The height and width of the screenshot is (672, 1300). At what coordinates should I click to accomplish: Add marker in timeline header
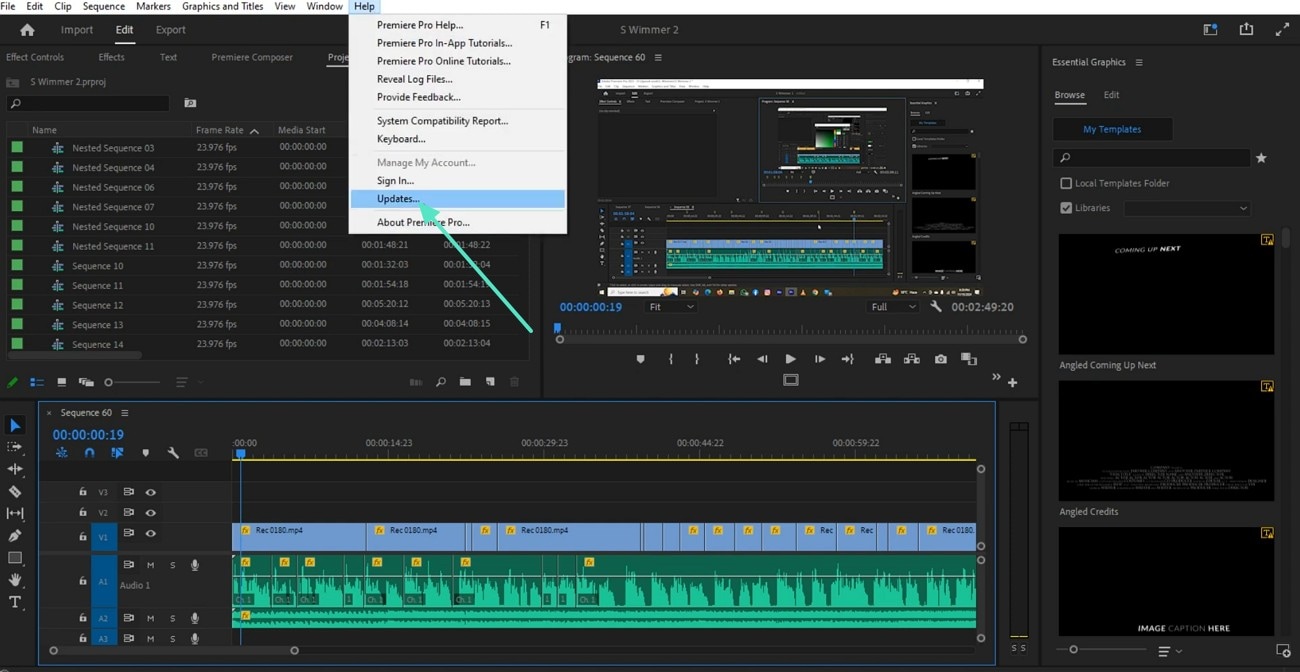point(146,453)
